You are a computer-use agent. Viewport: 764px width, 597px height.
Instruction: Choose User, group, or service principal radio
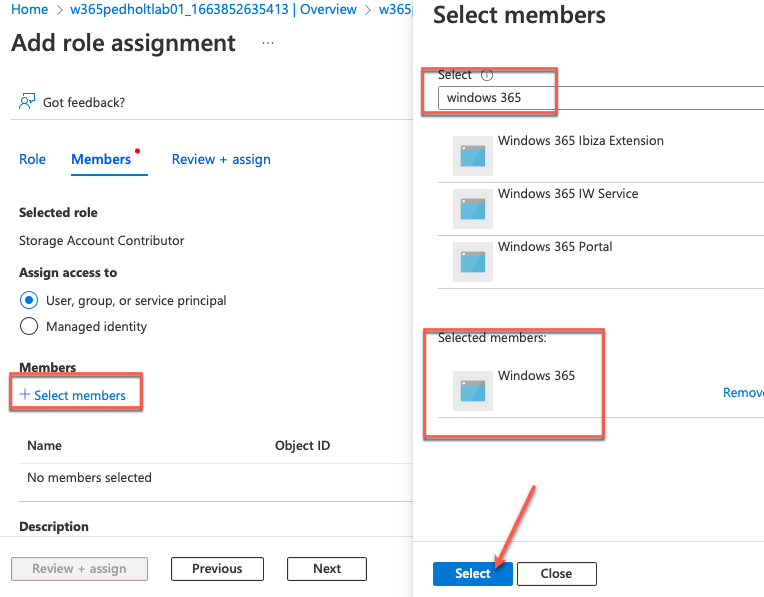coord(29,300)
